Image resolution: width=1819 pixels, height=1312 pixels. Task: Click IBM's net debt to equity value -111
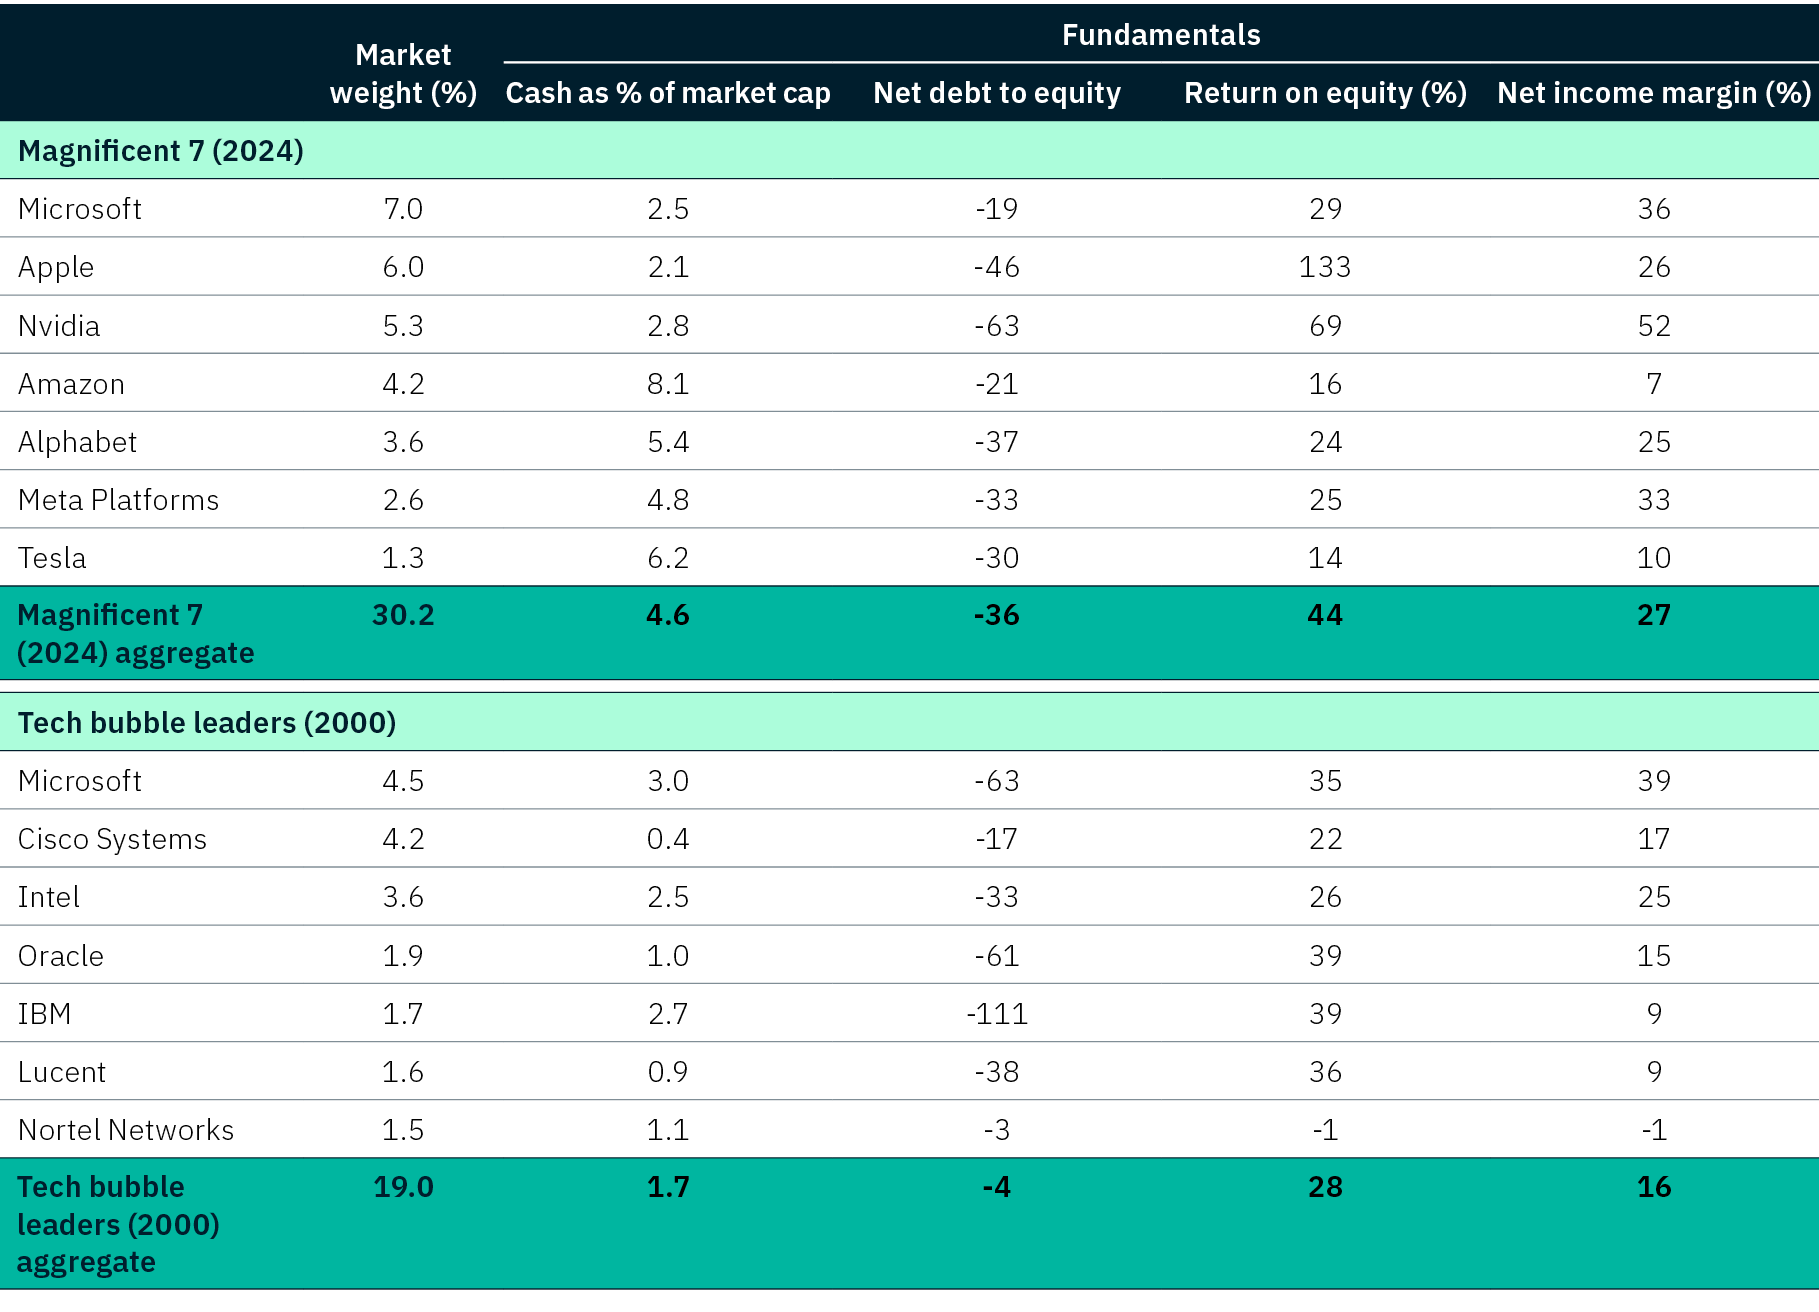click(x=997, y=1014)
